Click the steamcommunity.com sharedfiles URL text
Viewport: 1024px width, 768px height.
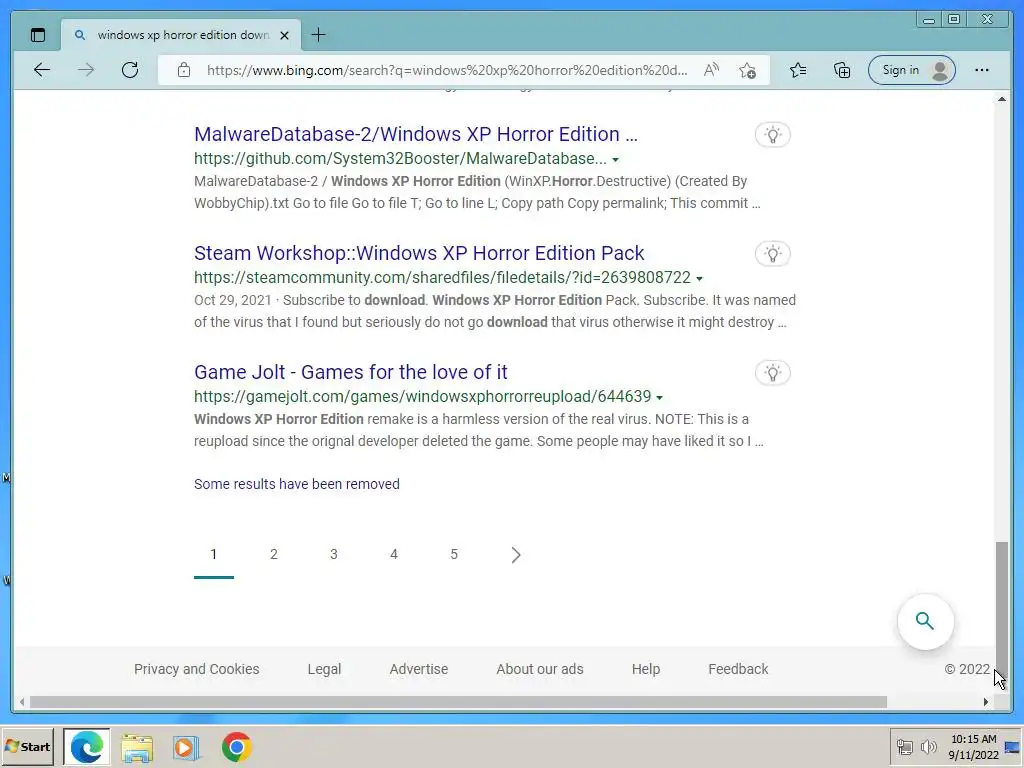[x=442, y=278]
